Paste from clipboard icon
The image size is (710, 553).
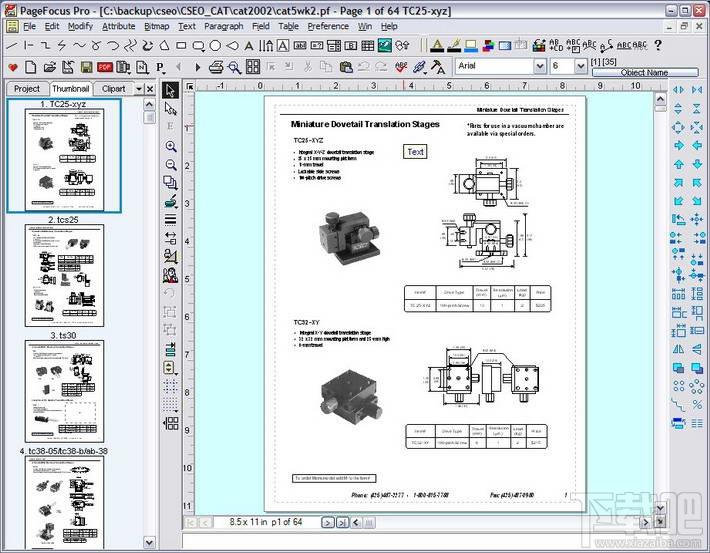(346, 67)
